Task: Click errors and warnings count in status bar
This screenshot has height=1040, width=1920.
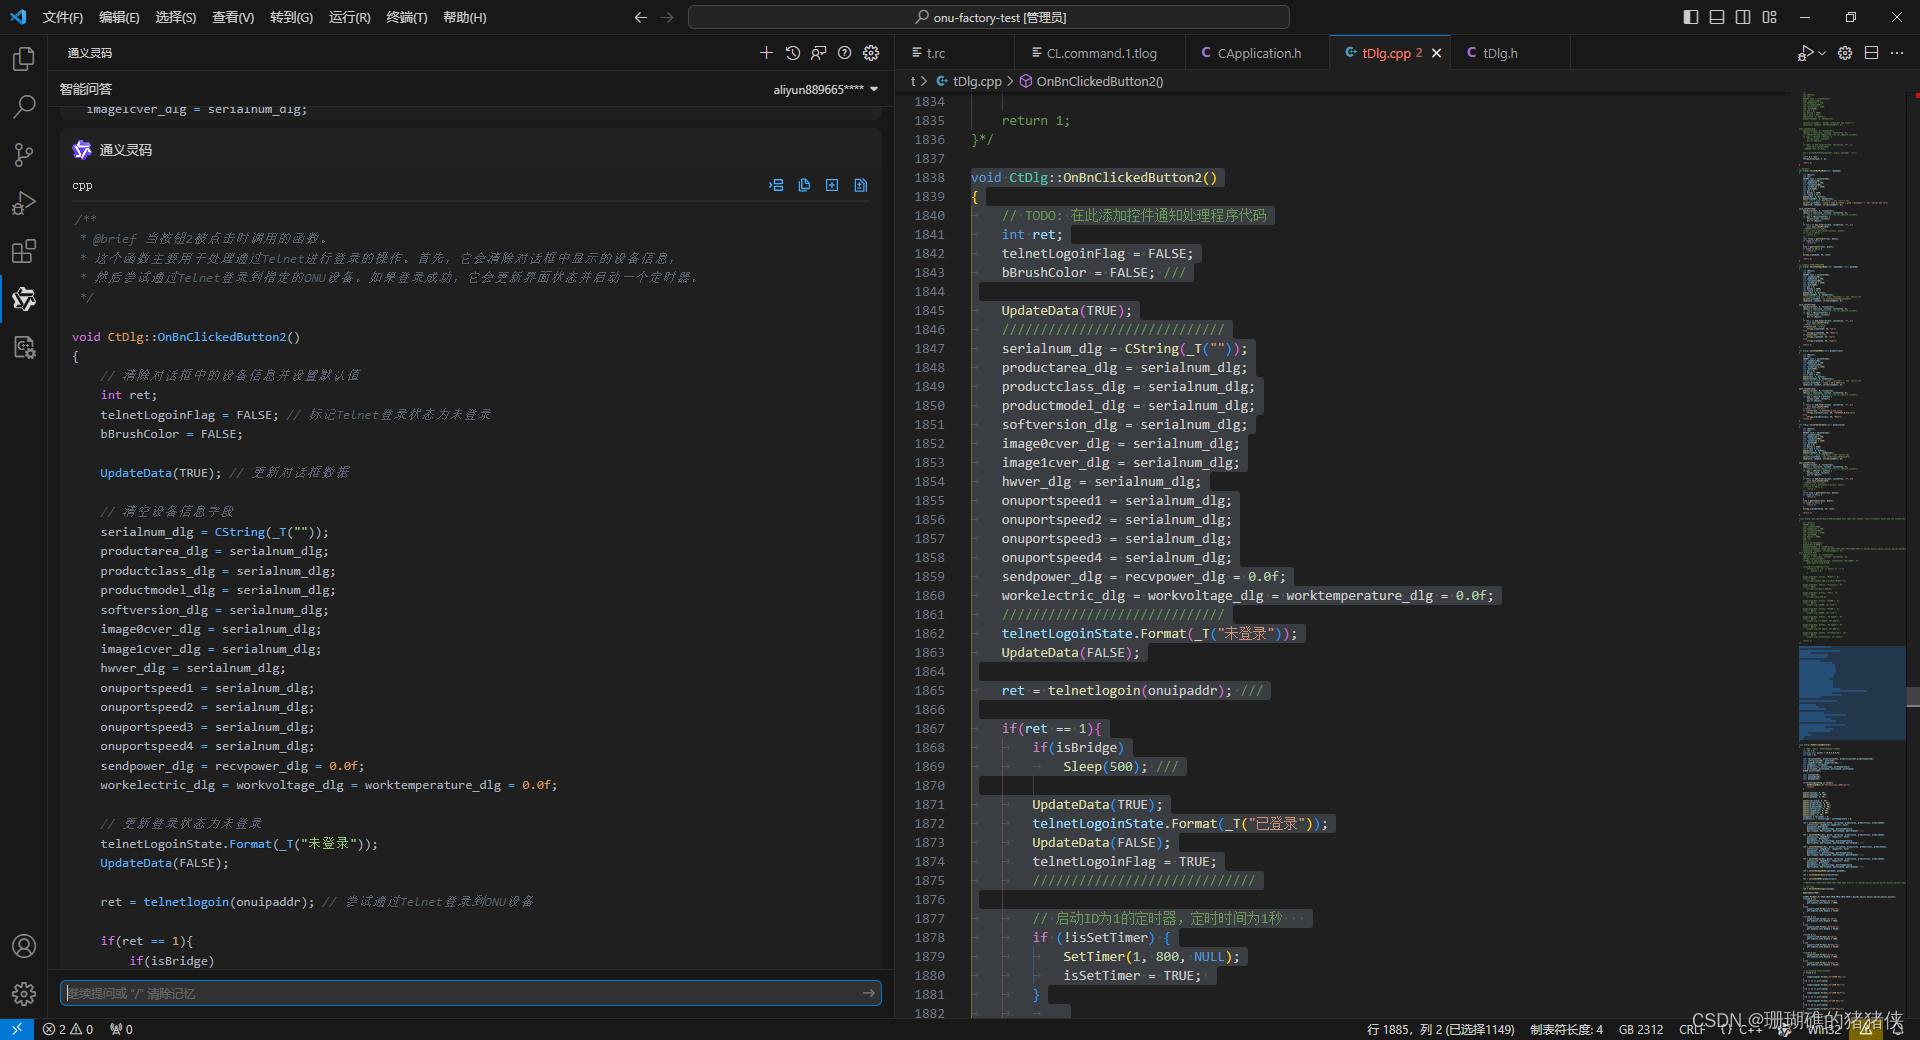Action: point(68,1029)
